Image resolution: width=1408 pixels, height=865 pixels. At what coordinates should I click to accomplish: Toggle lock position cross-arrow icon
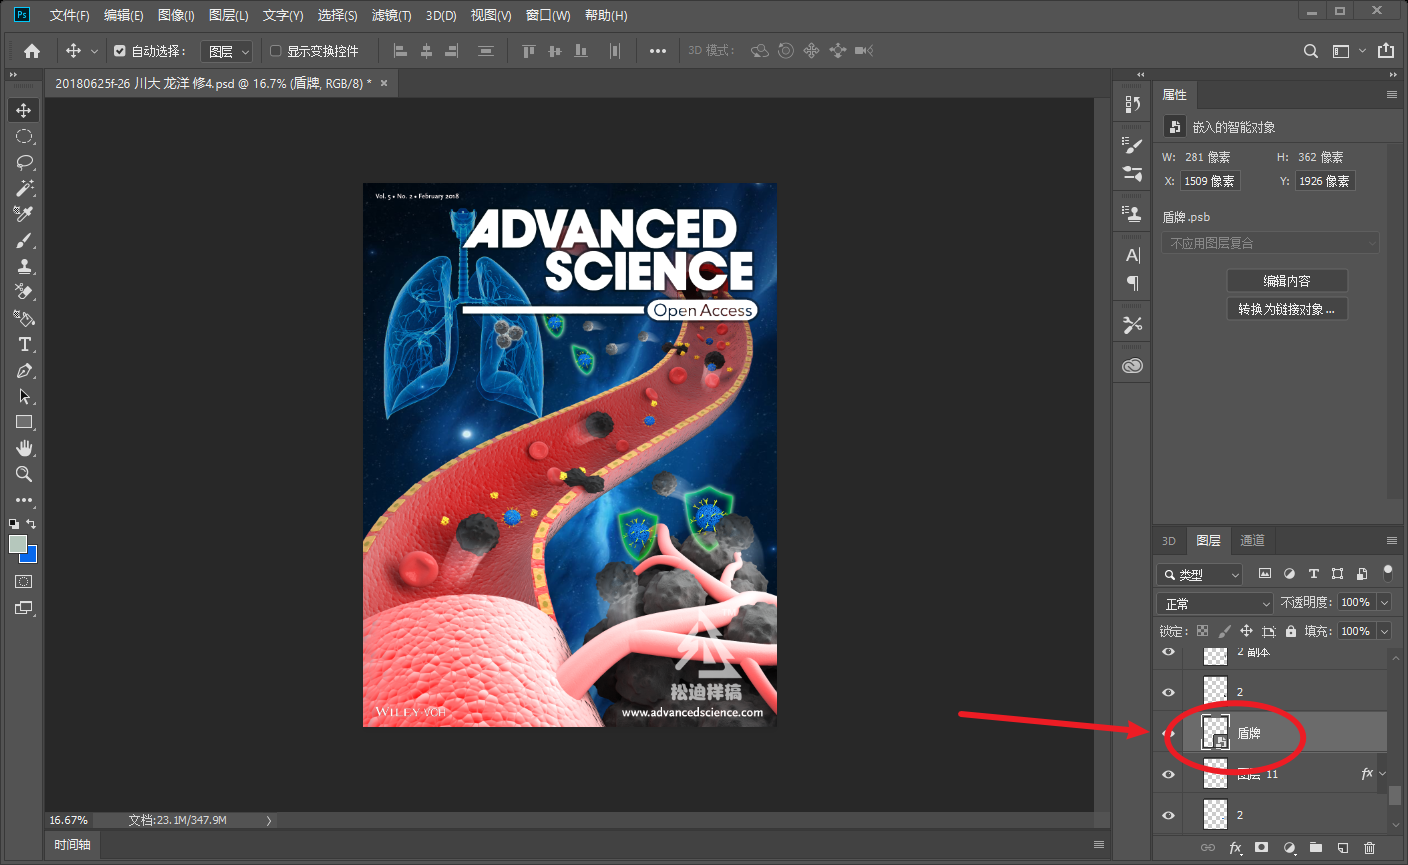pos(1246,631)
